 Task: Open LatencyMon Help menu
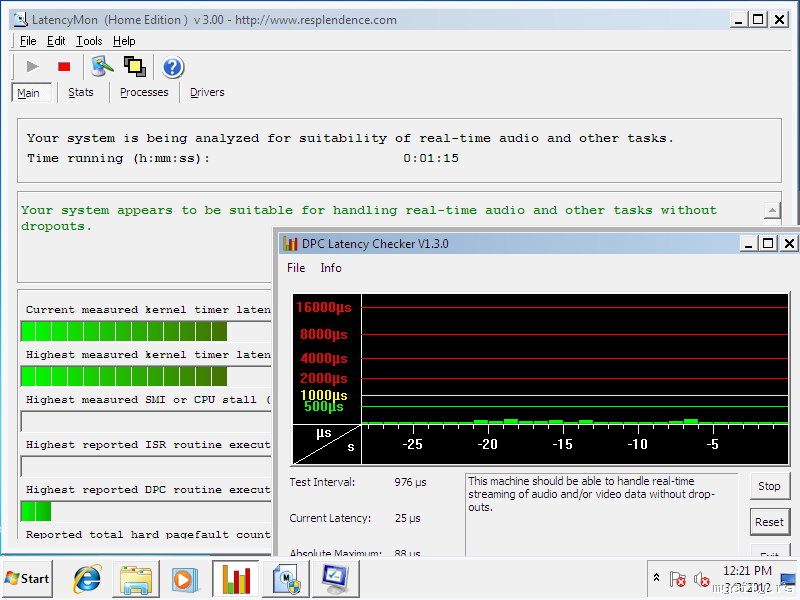[124, 41]
